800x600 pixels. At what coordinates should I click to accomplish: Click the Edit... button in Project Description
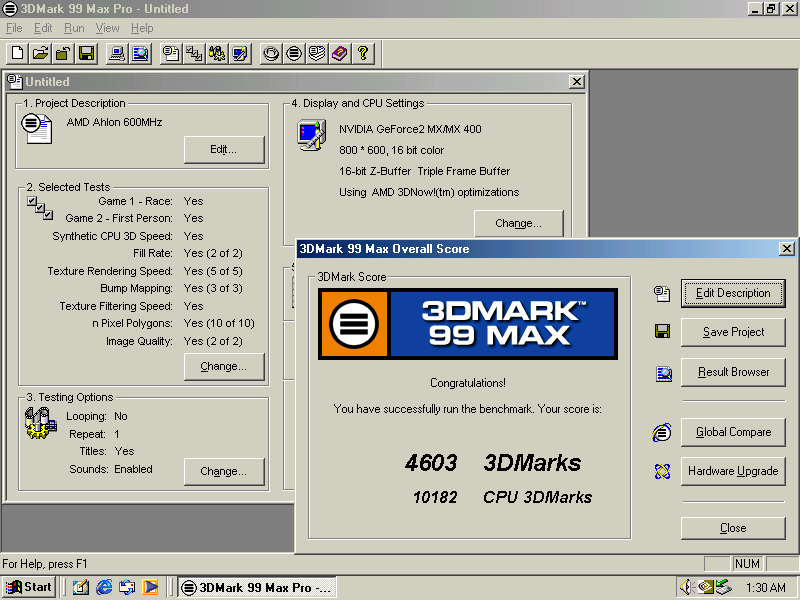(224, 149)
